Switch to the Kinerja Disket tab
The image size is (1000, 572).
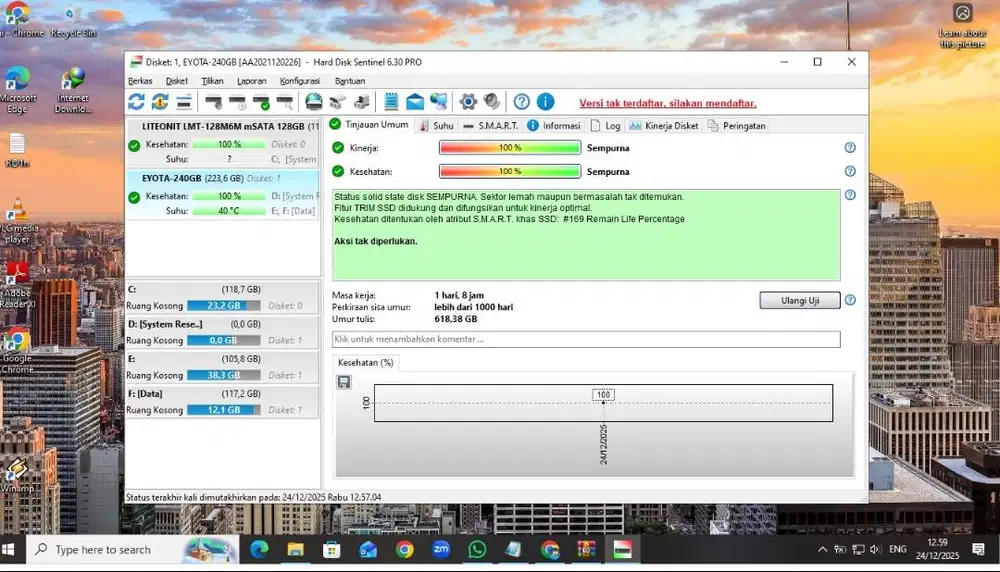[x=664, y=126]
